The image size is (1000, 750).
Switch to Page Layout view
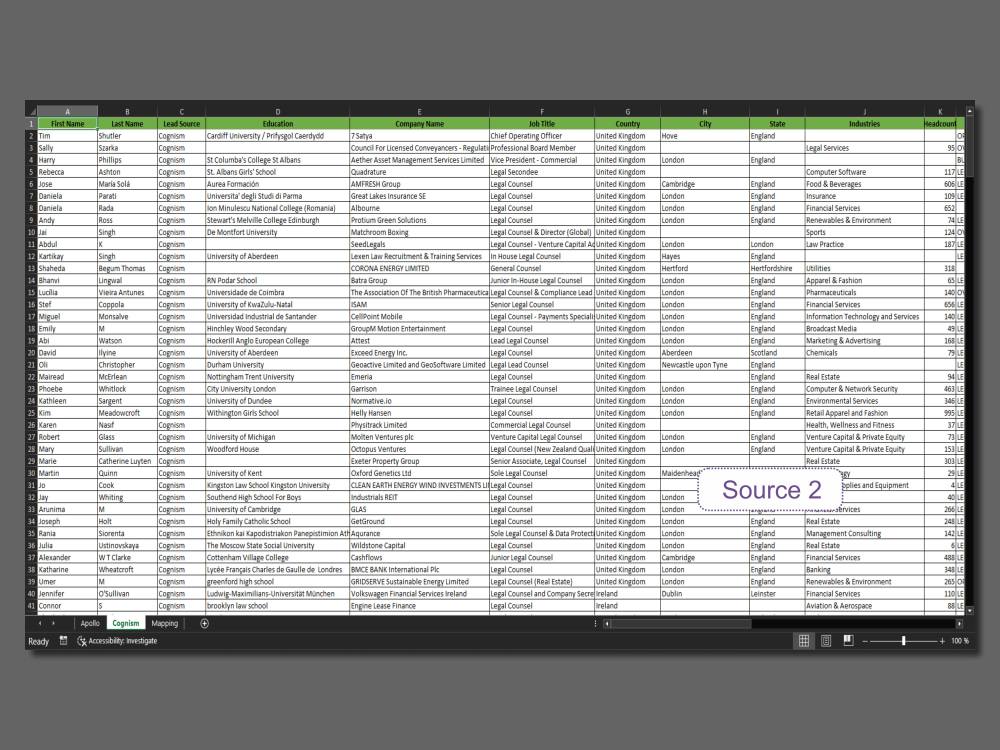(x=825, y=640)
